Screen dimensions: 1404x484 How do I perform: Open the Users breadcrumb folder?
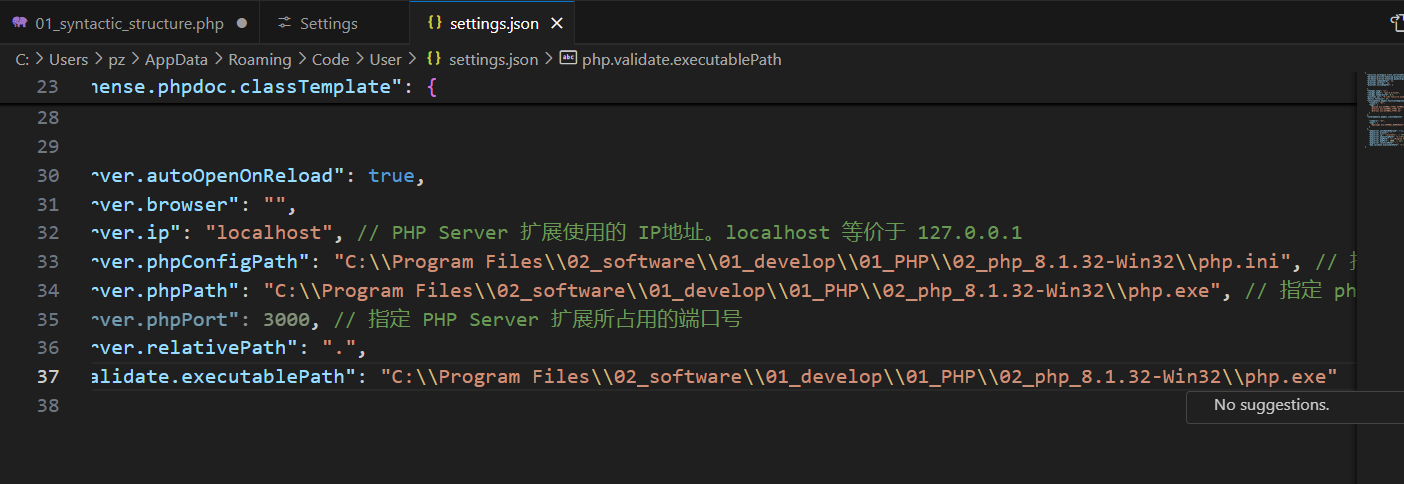pos(68,59)
